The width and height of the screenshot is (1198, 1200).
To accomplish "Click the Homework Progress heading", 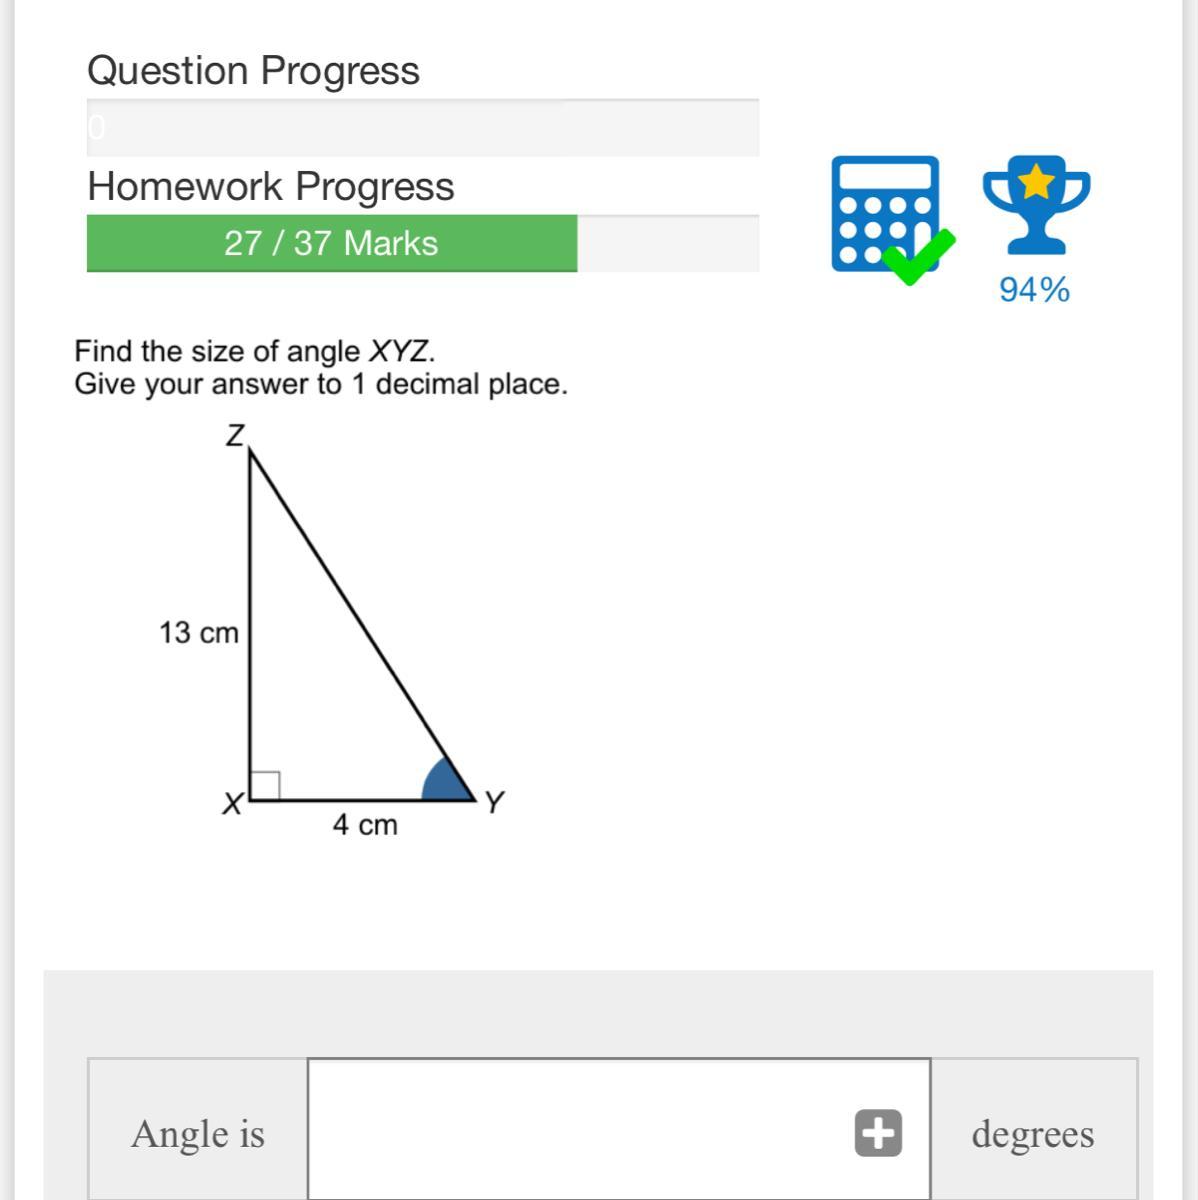I will [x=270, y=187].
